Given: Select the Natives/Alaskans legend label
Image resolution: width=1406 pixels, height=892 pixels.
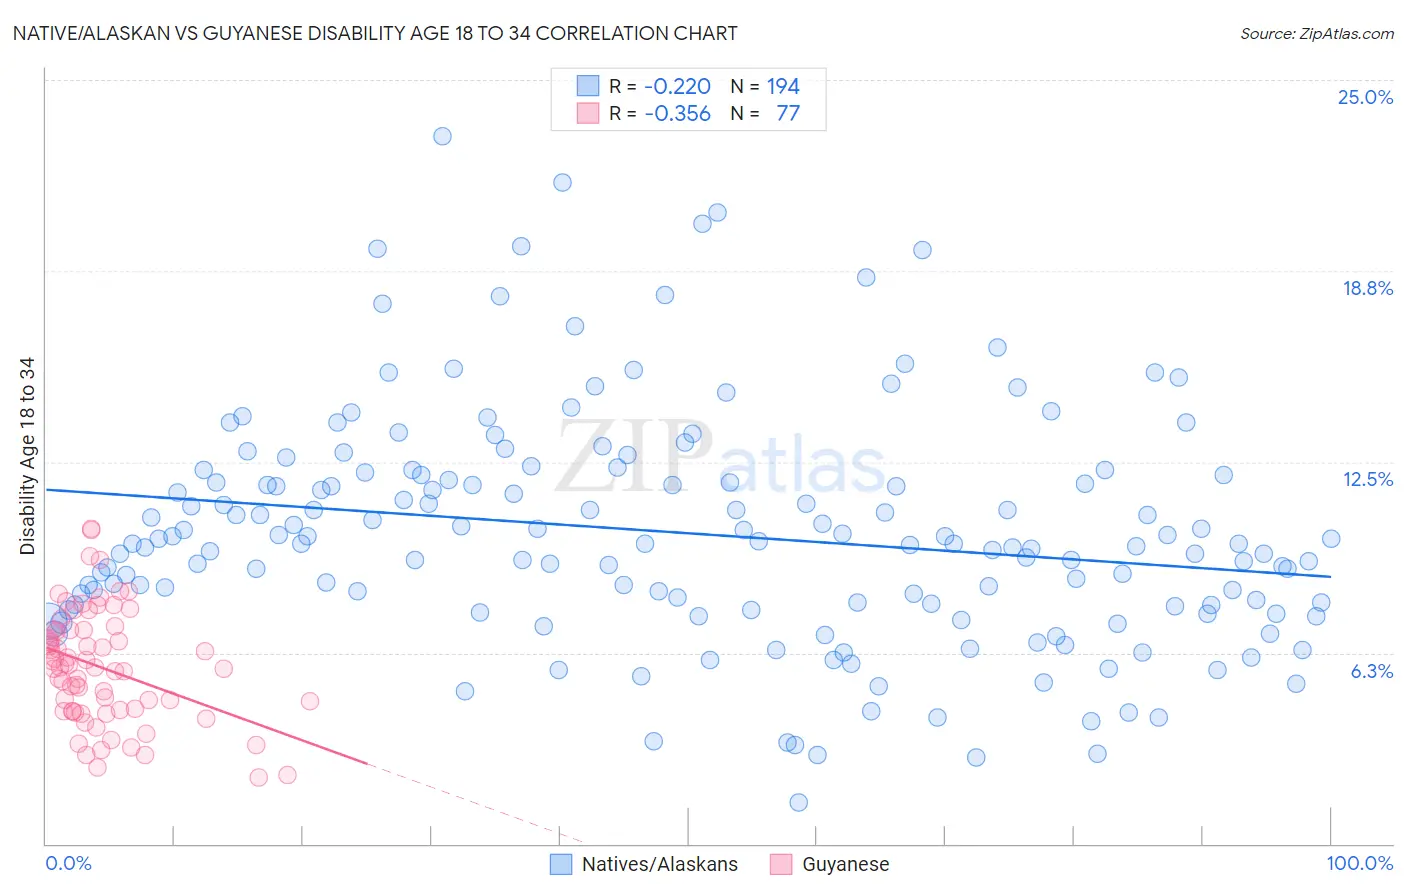Looking at the screenshot, I should pyautogui.click(x=660, y=864).
